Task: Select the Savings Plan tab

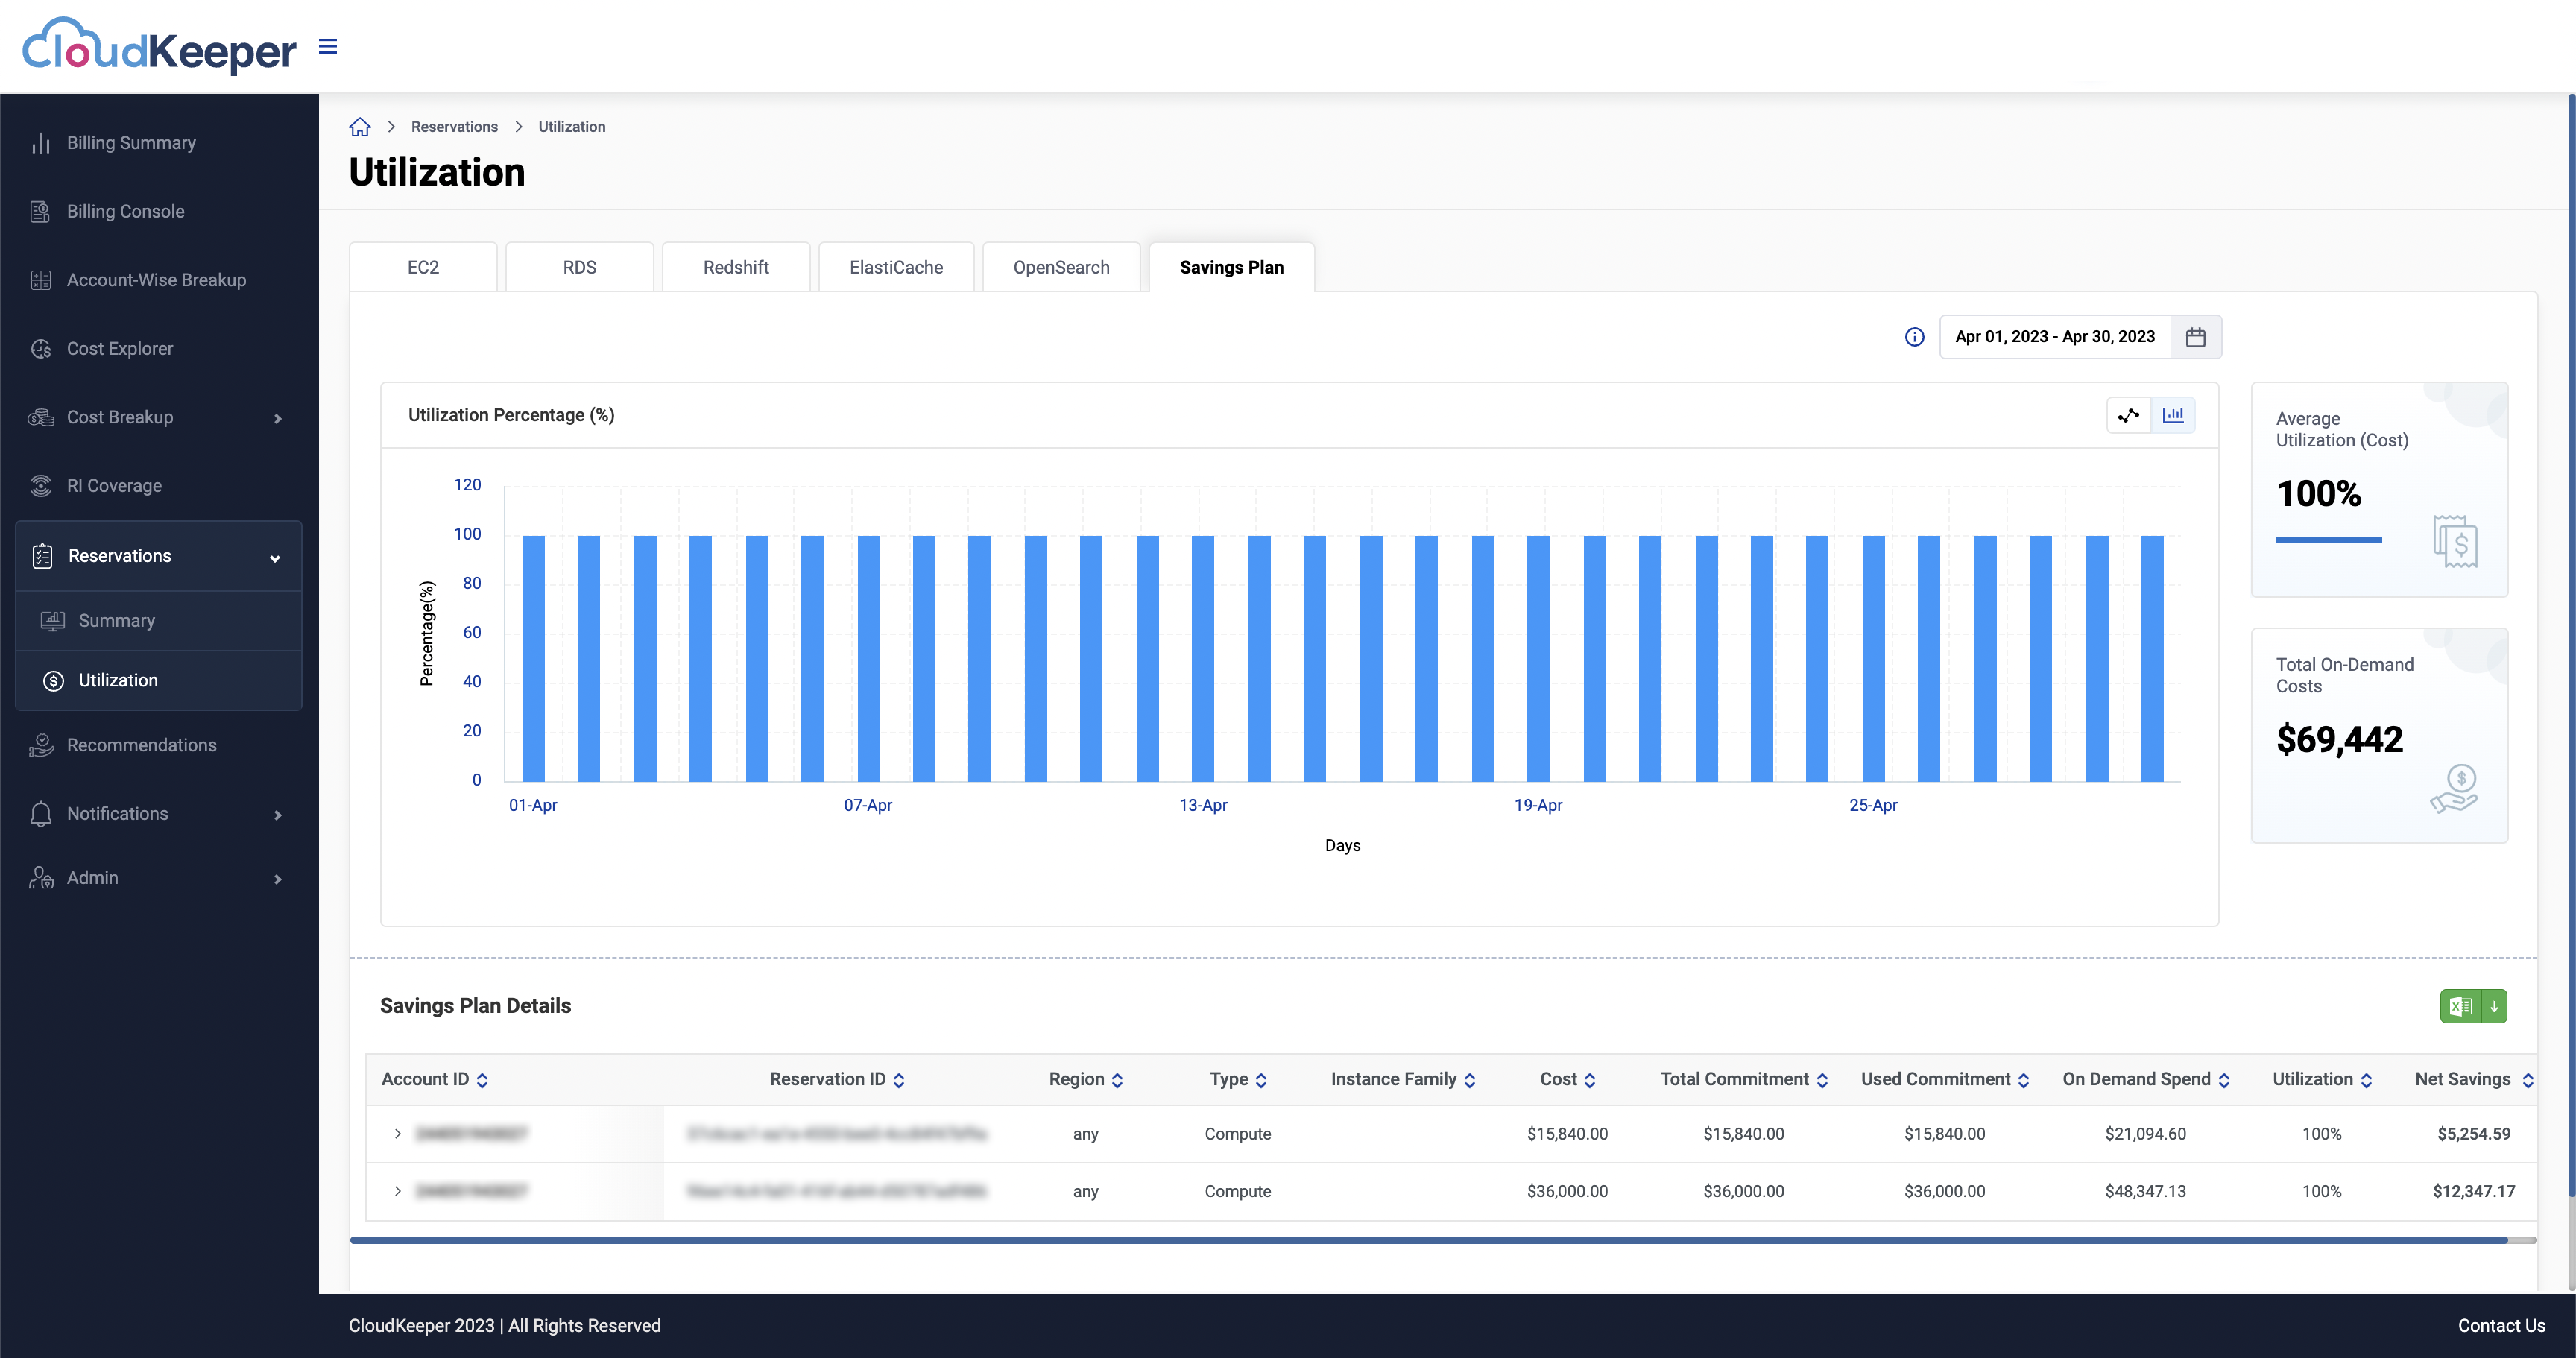Action: 1232,267
